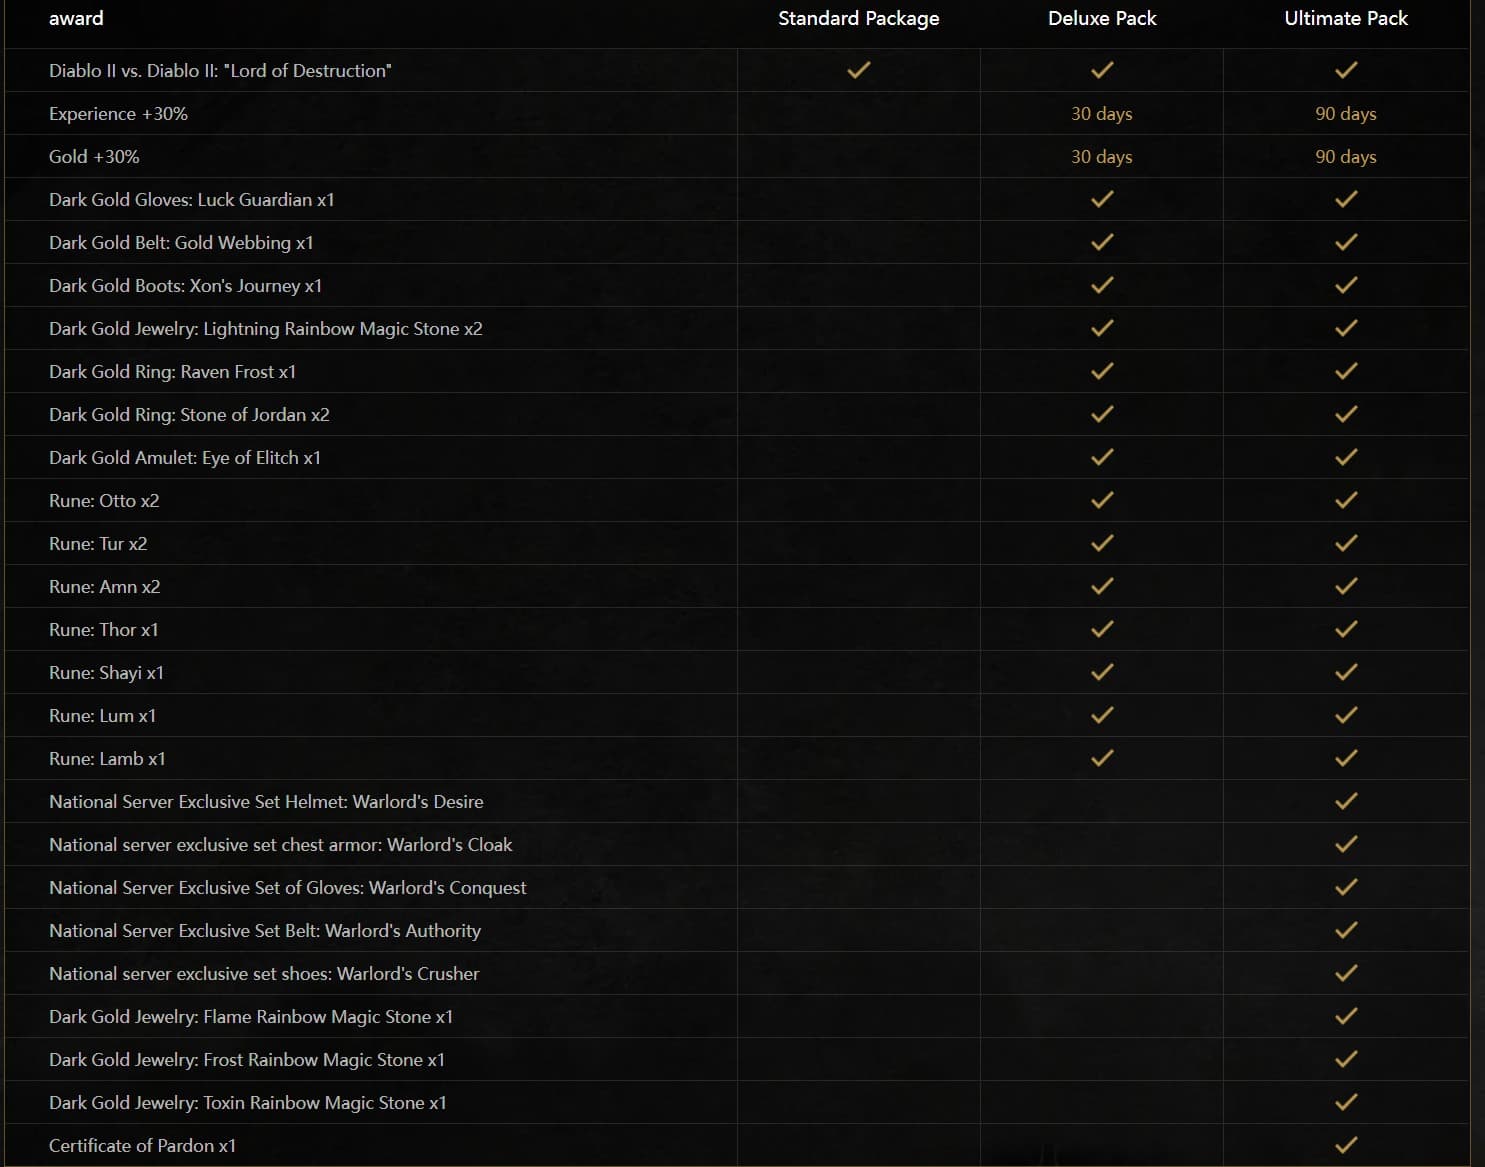Select the Ultimate Pack column header
This screenshot has width=1485, height=1167.
[x=1345, y=18]
